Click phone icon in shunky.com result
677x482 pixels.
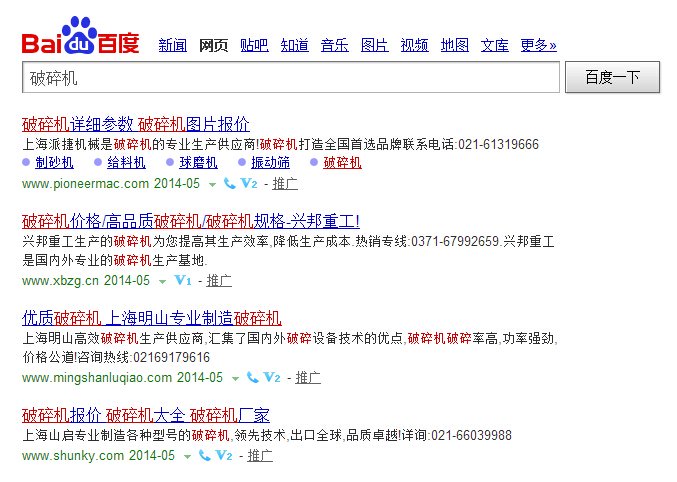pos(204,456)
